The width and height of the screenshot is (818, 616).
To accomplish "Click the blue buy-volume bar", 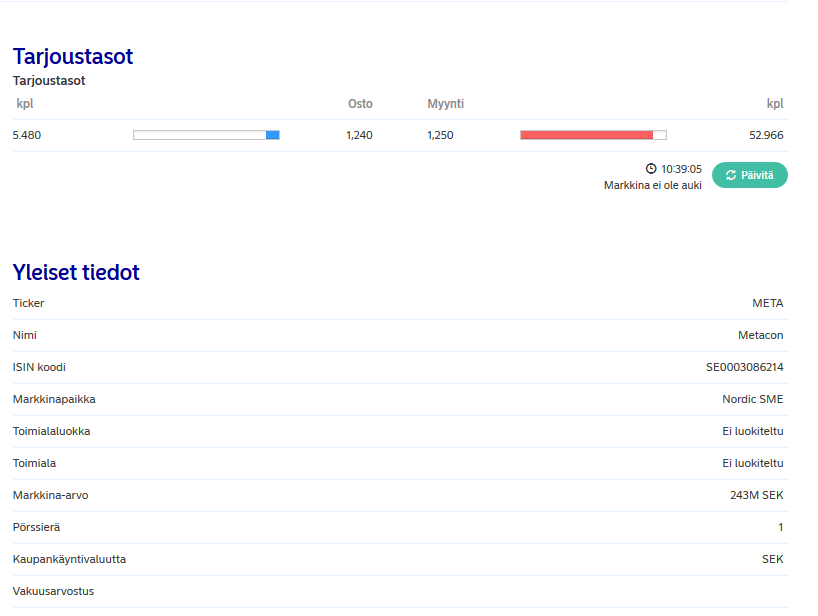I will tap(272, 135).
